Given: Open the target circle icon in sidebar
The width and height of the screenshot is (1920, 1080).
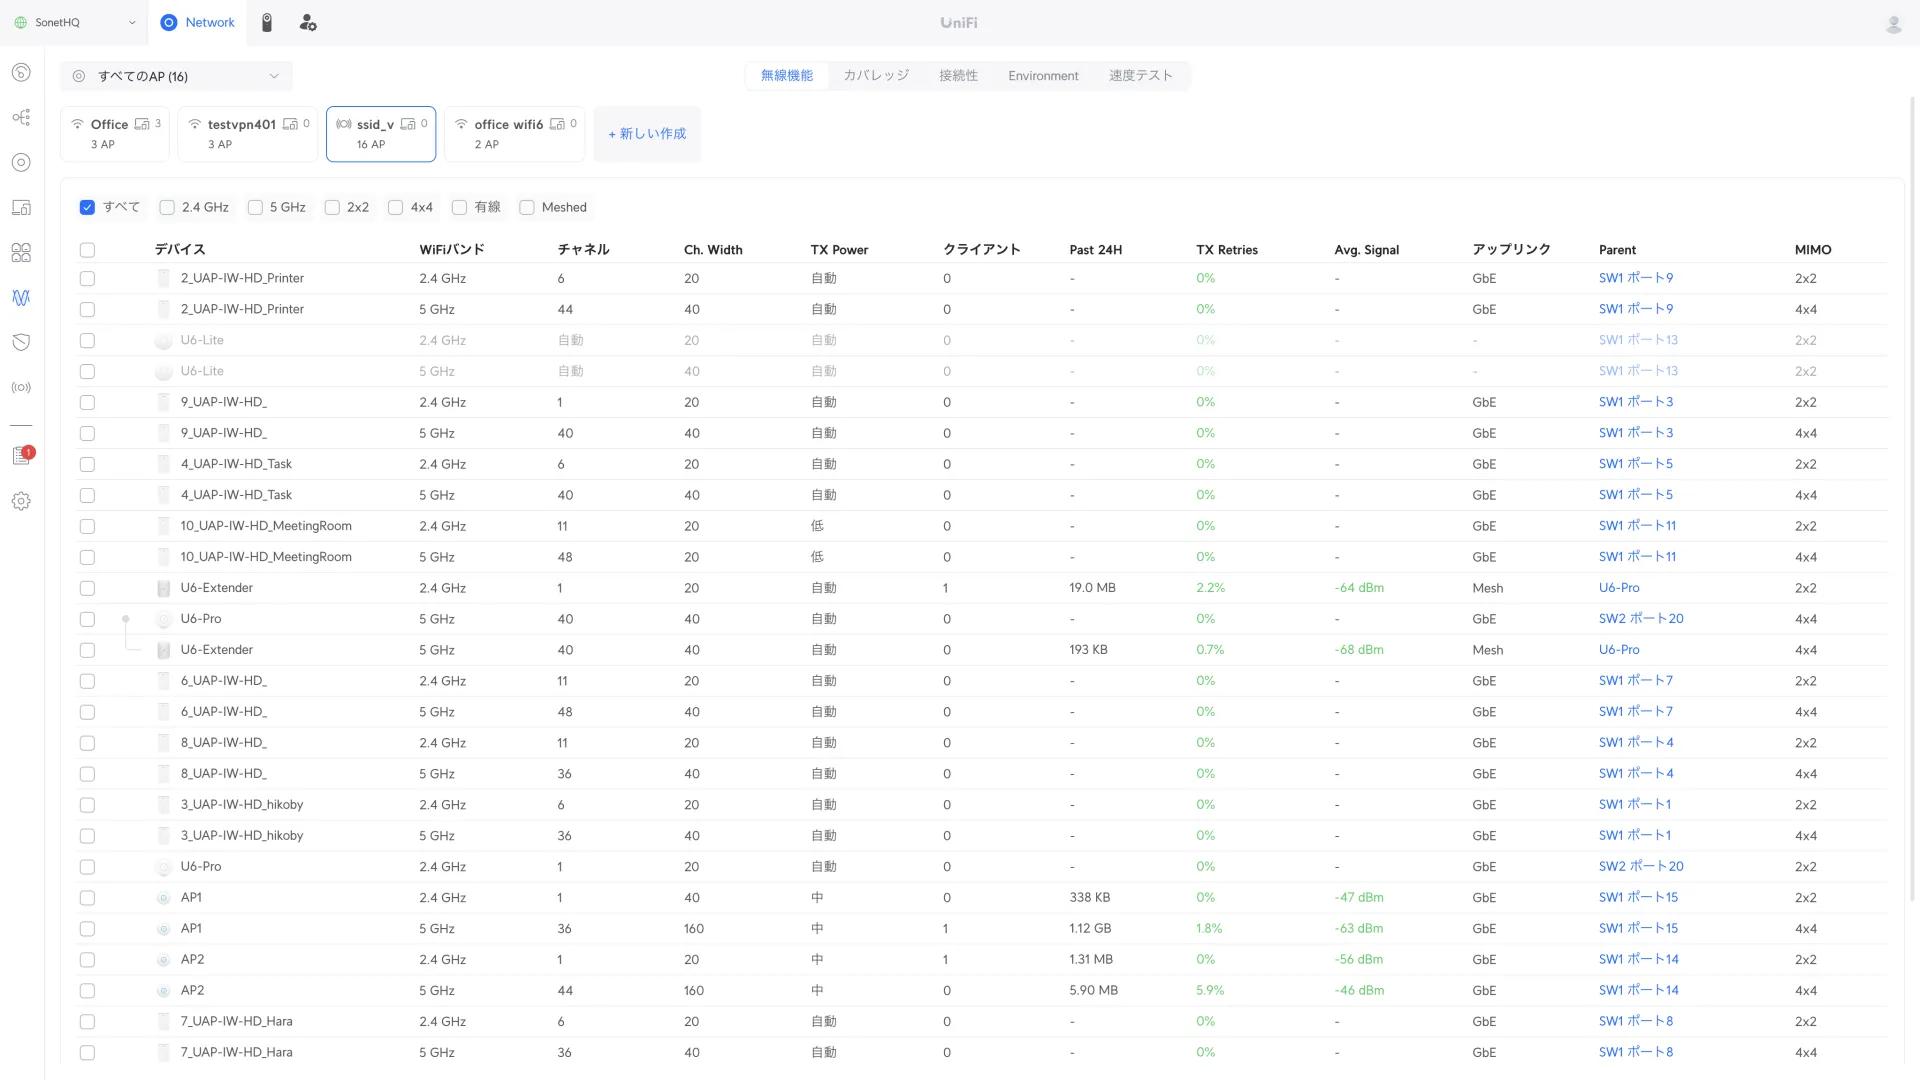Looking at the screenshot, I should 21,162.
